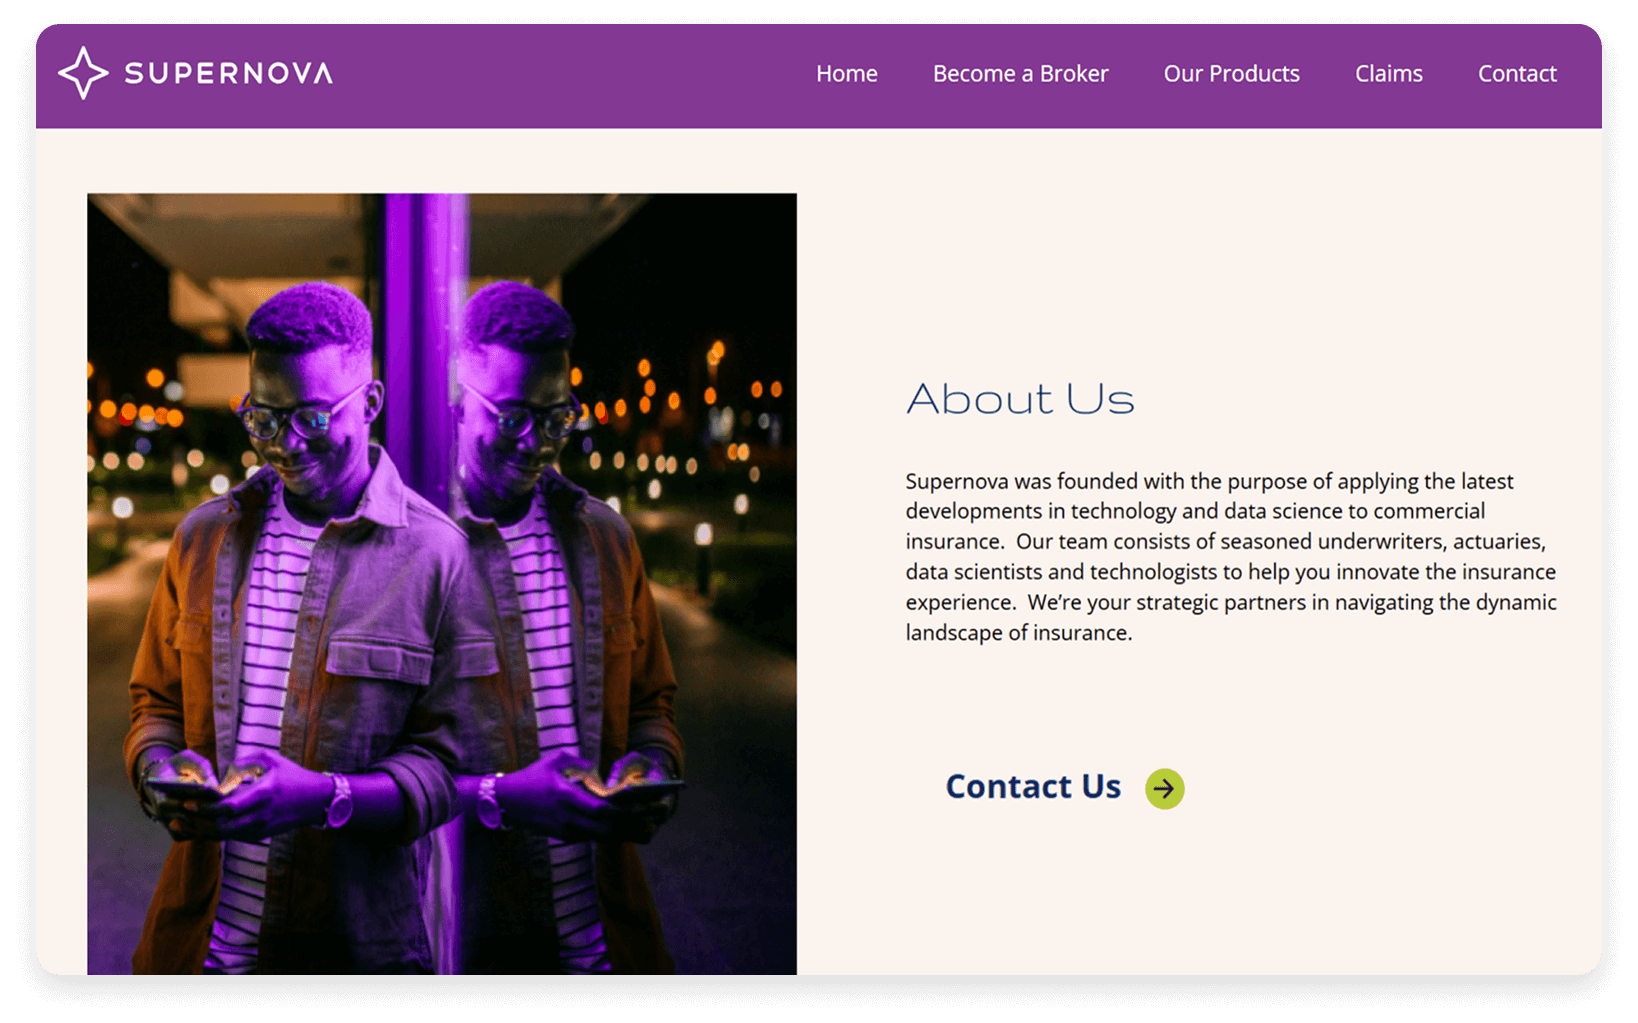
Task: Click the SUPERNOVA wordmark text
Action: tap(229, 73)
